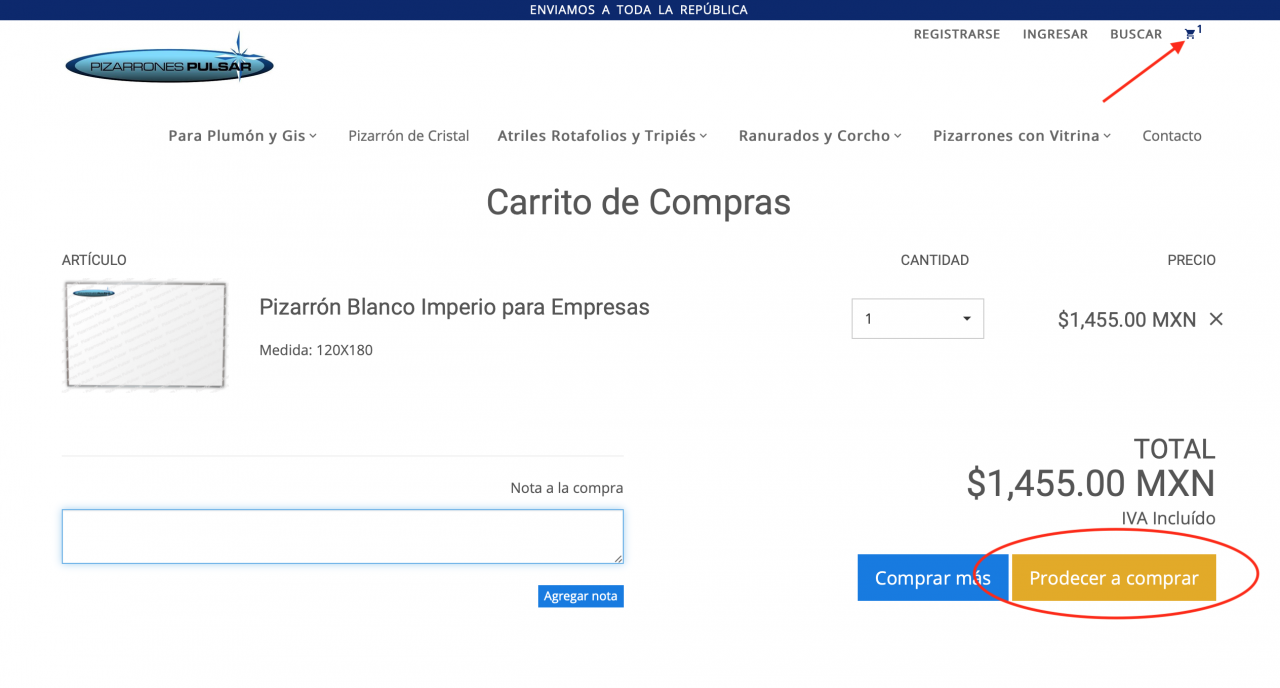Open the shopping cart icon
Image resolution: width=1280 pixels, height=688 pixels.
coord(1190,34)
